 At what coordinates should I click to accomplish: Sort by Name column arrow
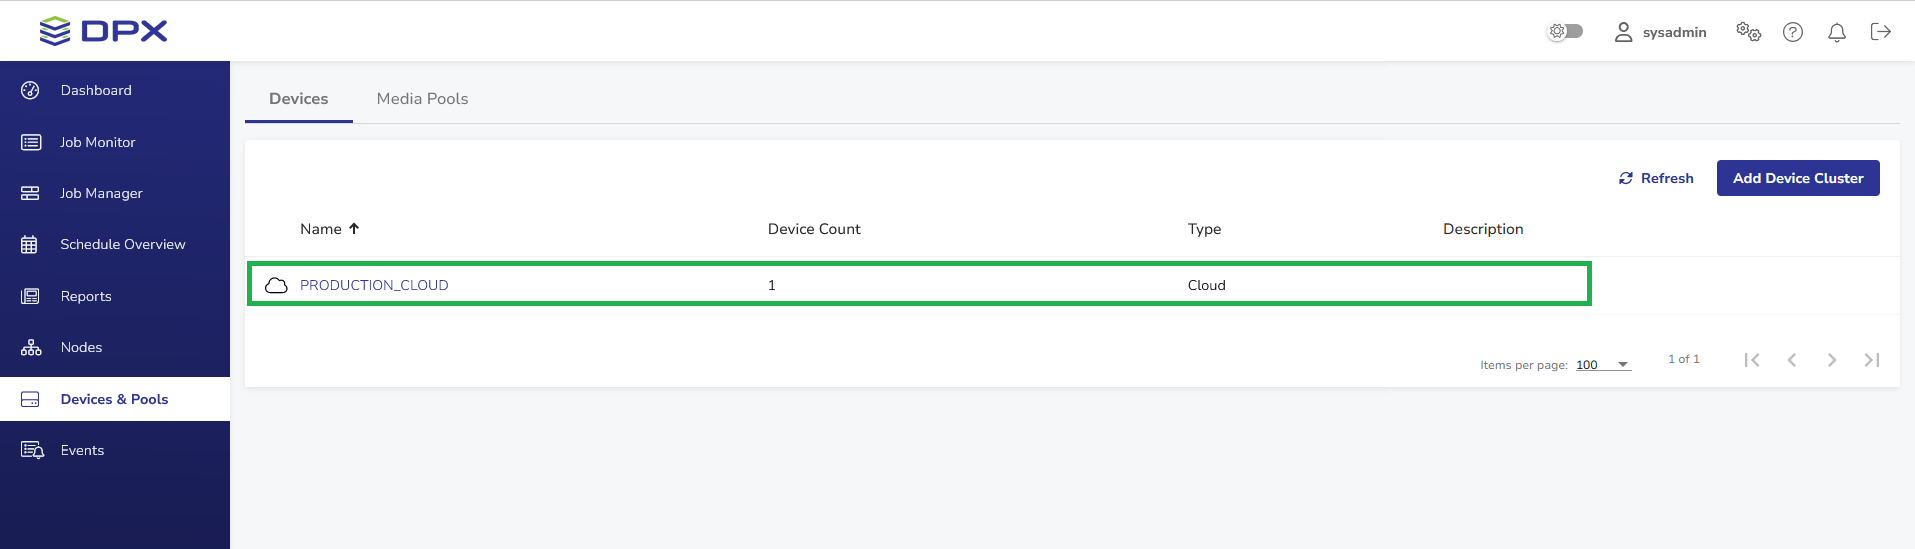(x=354, y=229)
